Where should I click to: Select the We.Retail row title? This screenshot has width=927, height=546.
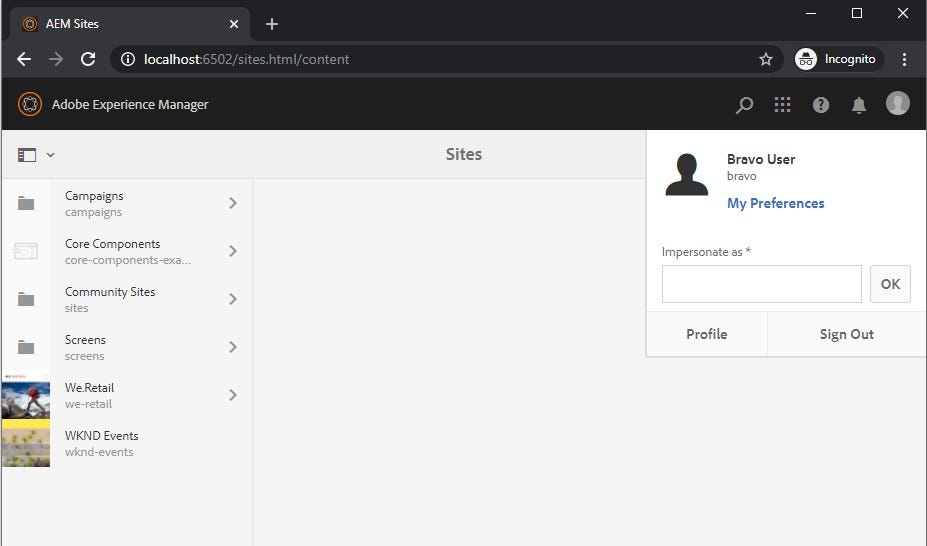coord(89,388)
